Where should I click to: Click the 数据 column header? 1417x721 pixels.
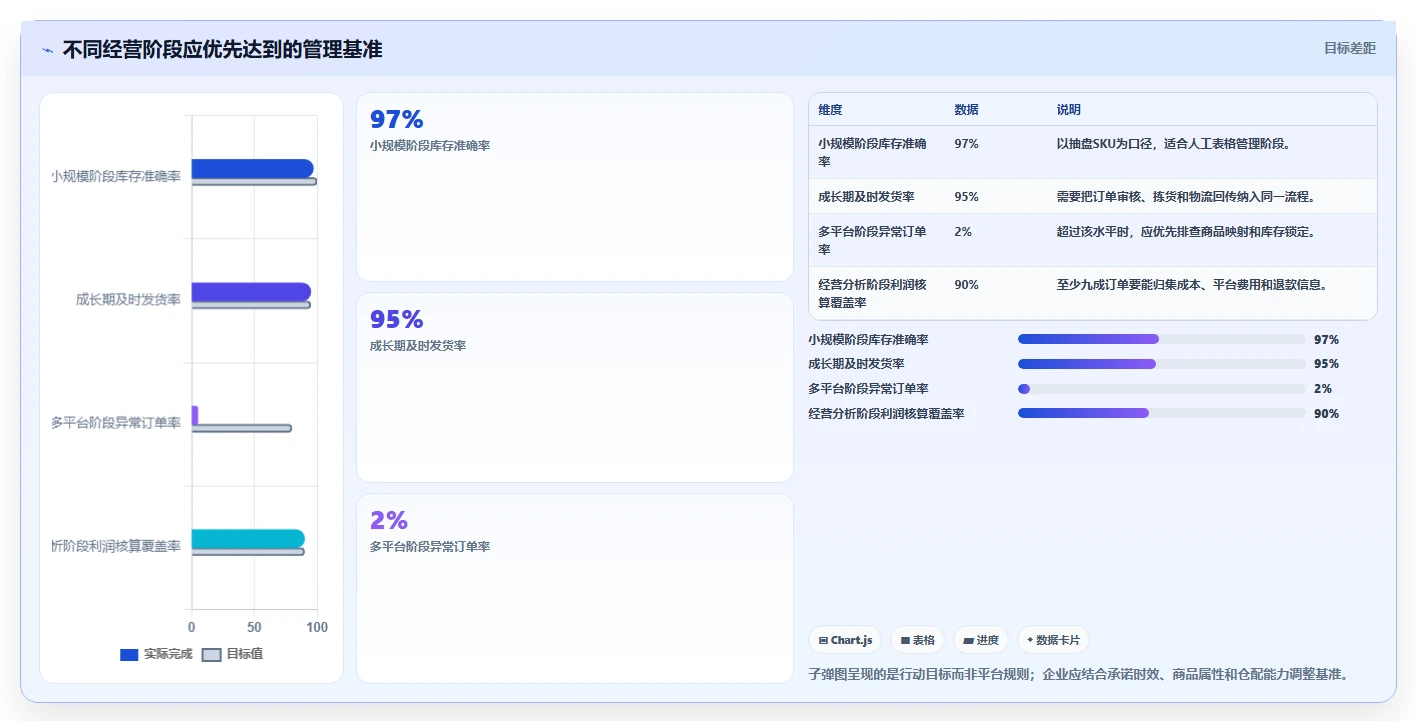tap(967, 110)
